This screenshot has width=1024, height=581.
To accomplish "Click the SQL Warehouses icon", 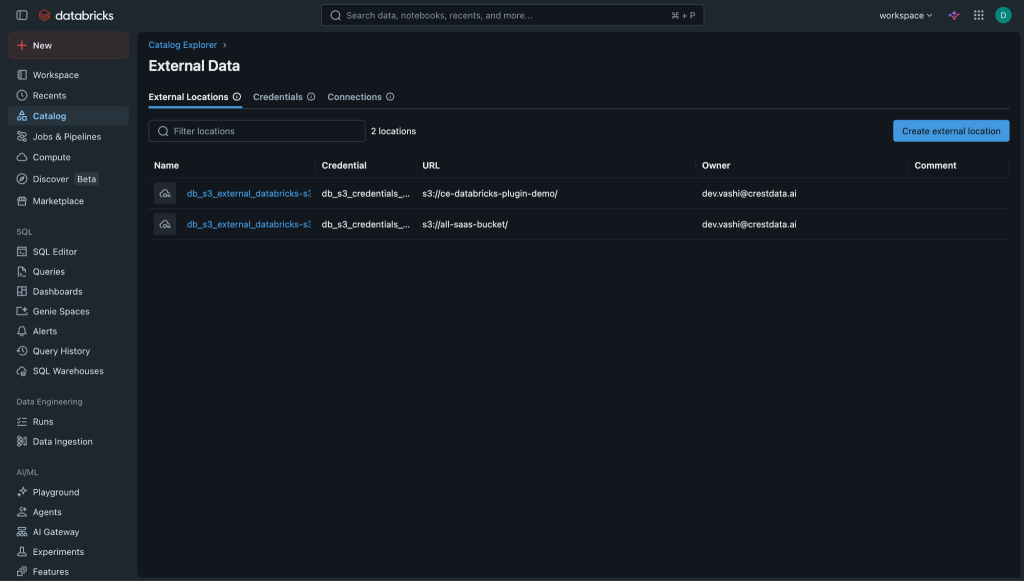I will point(22,371).
